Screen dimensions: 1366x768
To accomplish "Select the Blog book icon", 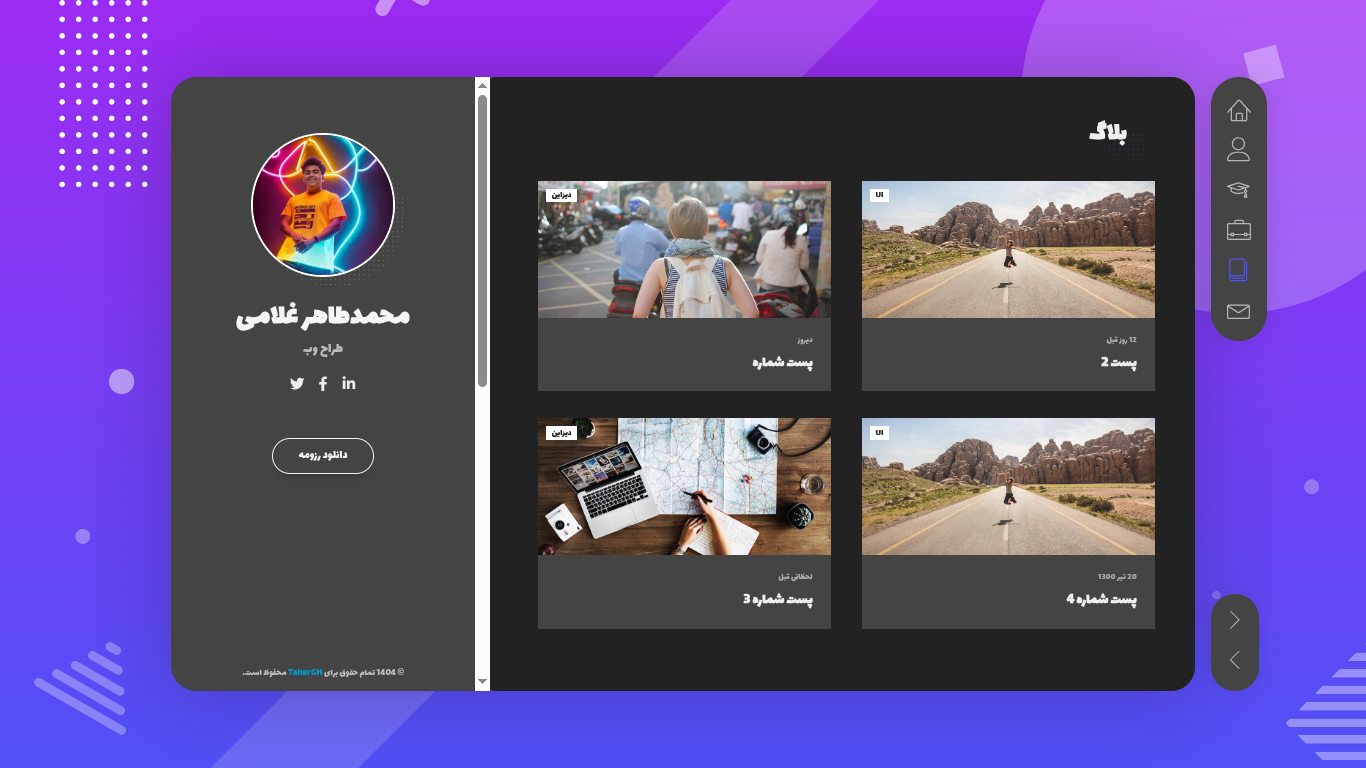I will 1238,270.
